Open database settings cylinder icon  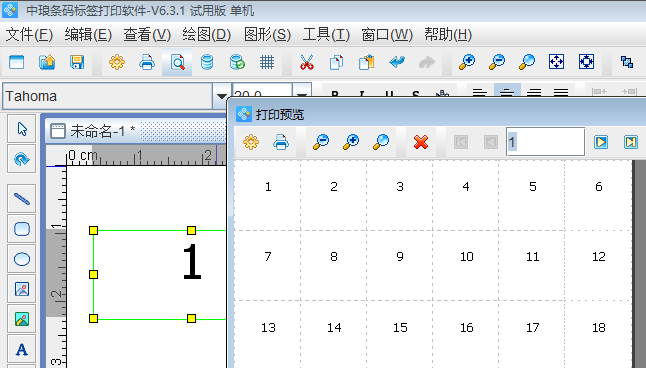tap(207, 62)
